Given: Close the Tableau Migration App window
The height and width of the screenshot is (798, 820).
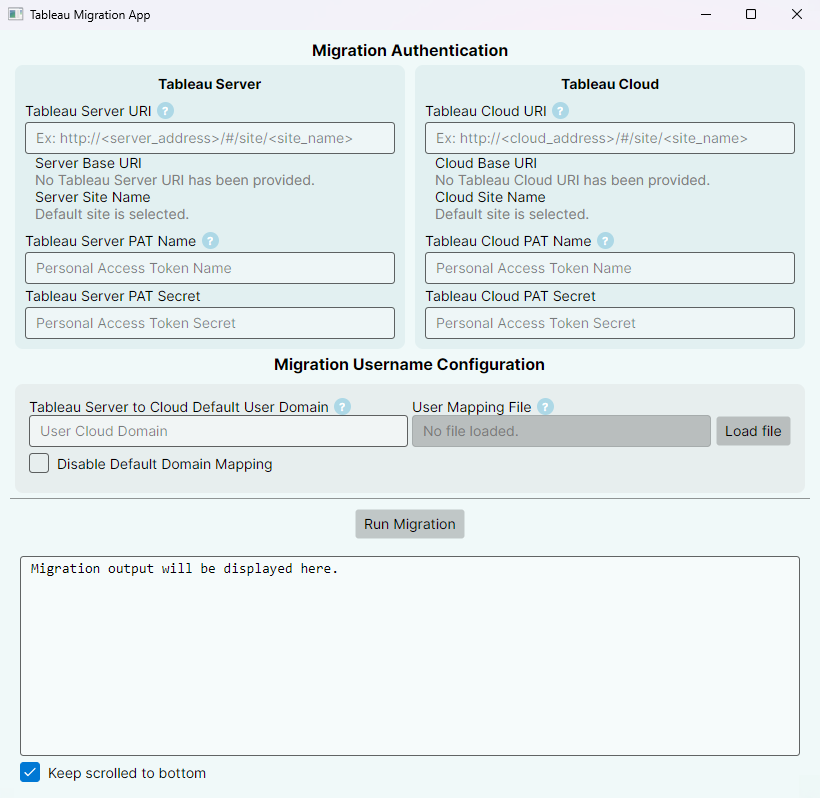Looking at the screenshot, I should point(796,14).
